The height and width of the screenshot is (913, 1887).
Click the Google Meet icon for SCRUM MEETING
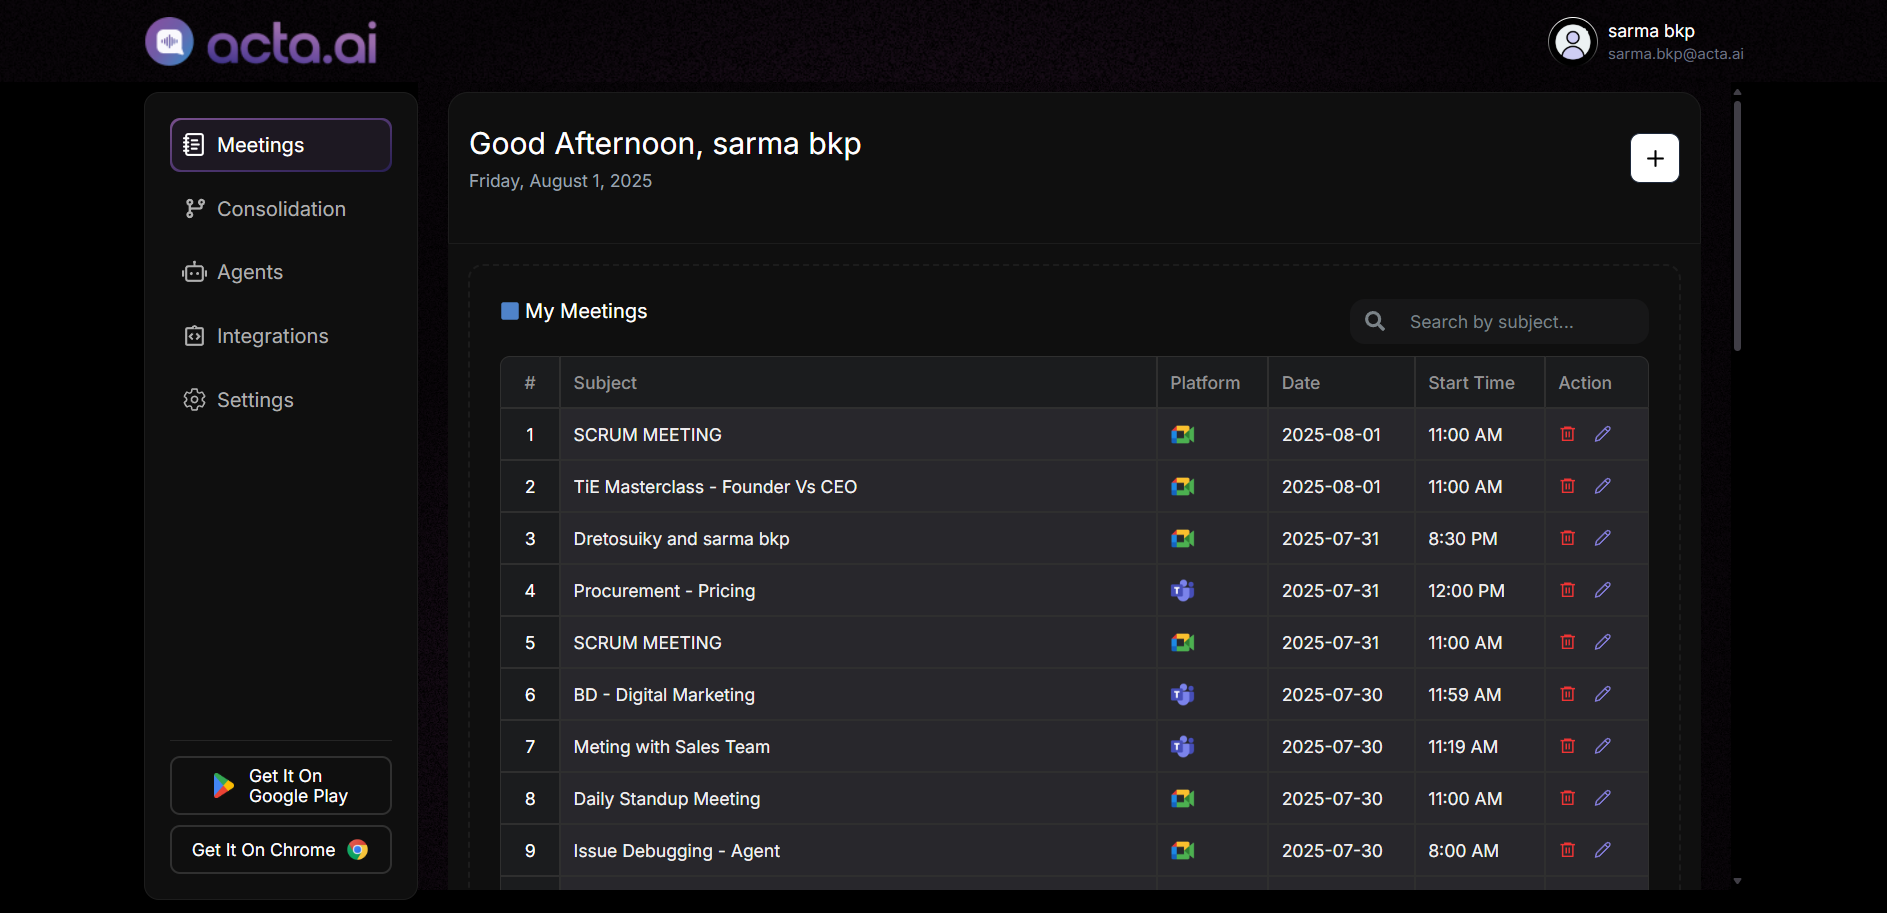pos(1182,434)
